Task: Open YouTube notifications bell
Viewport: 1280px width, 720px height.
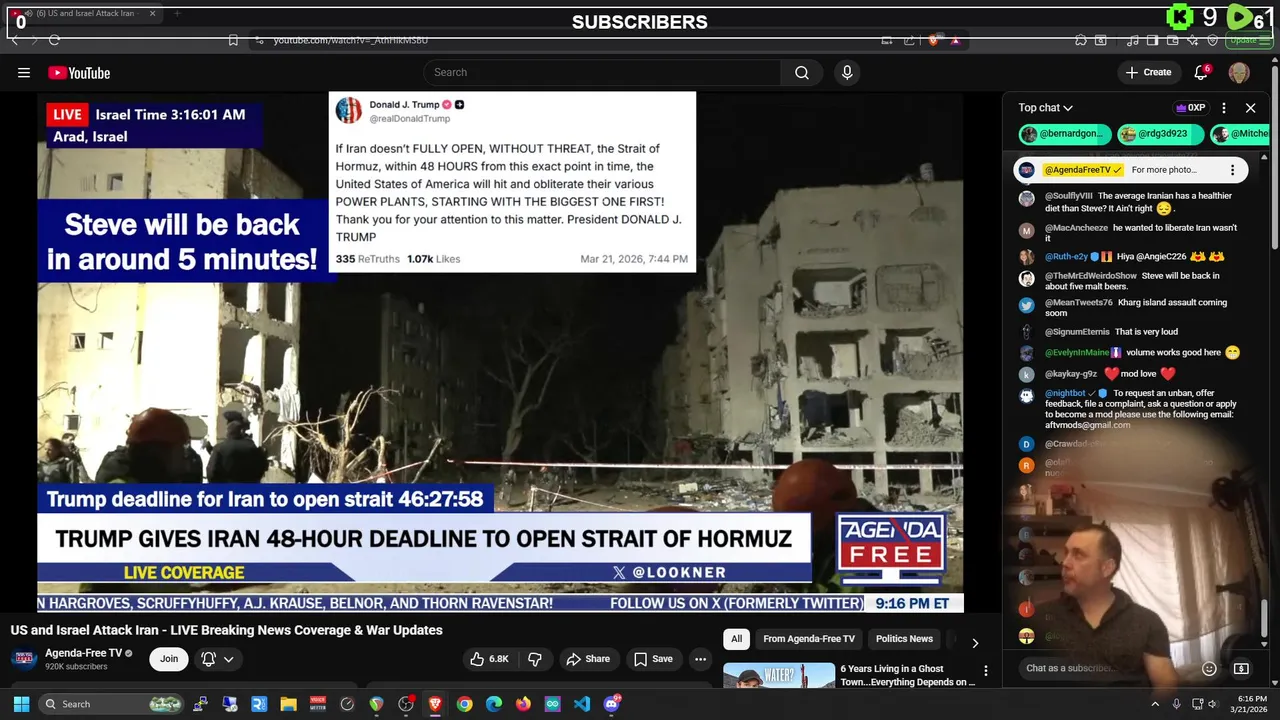Action: pos(1202,72)
